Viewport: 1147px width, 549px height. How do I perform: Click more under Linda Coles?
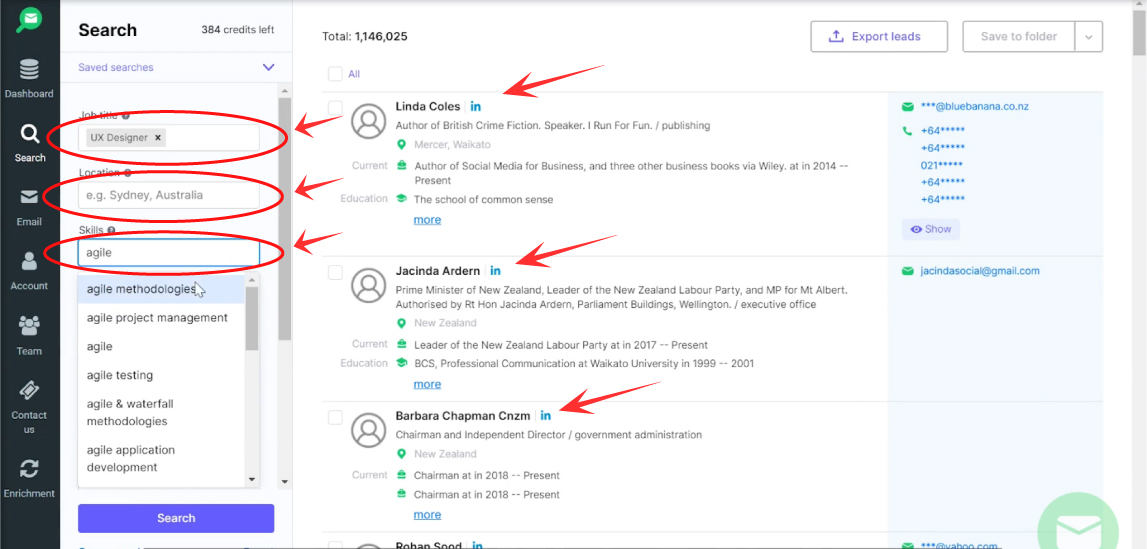[427, 220]
